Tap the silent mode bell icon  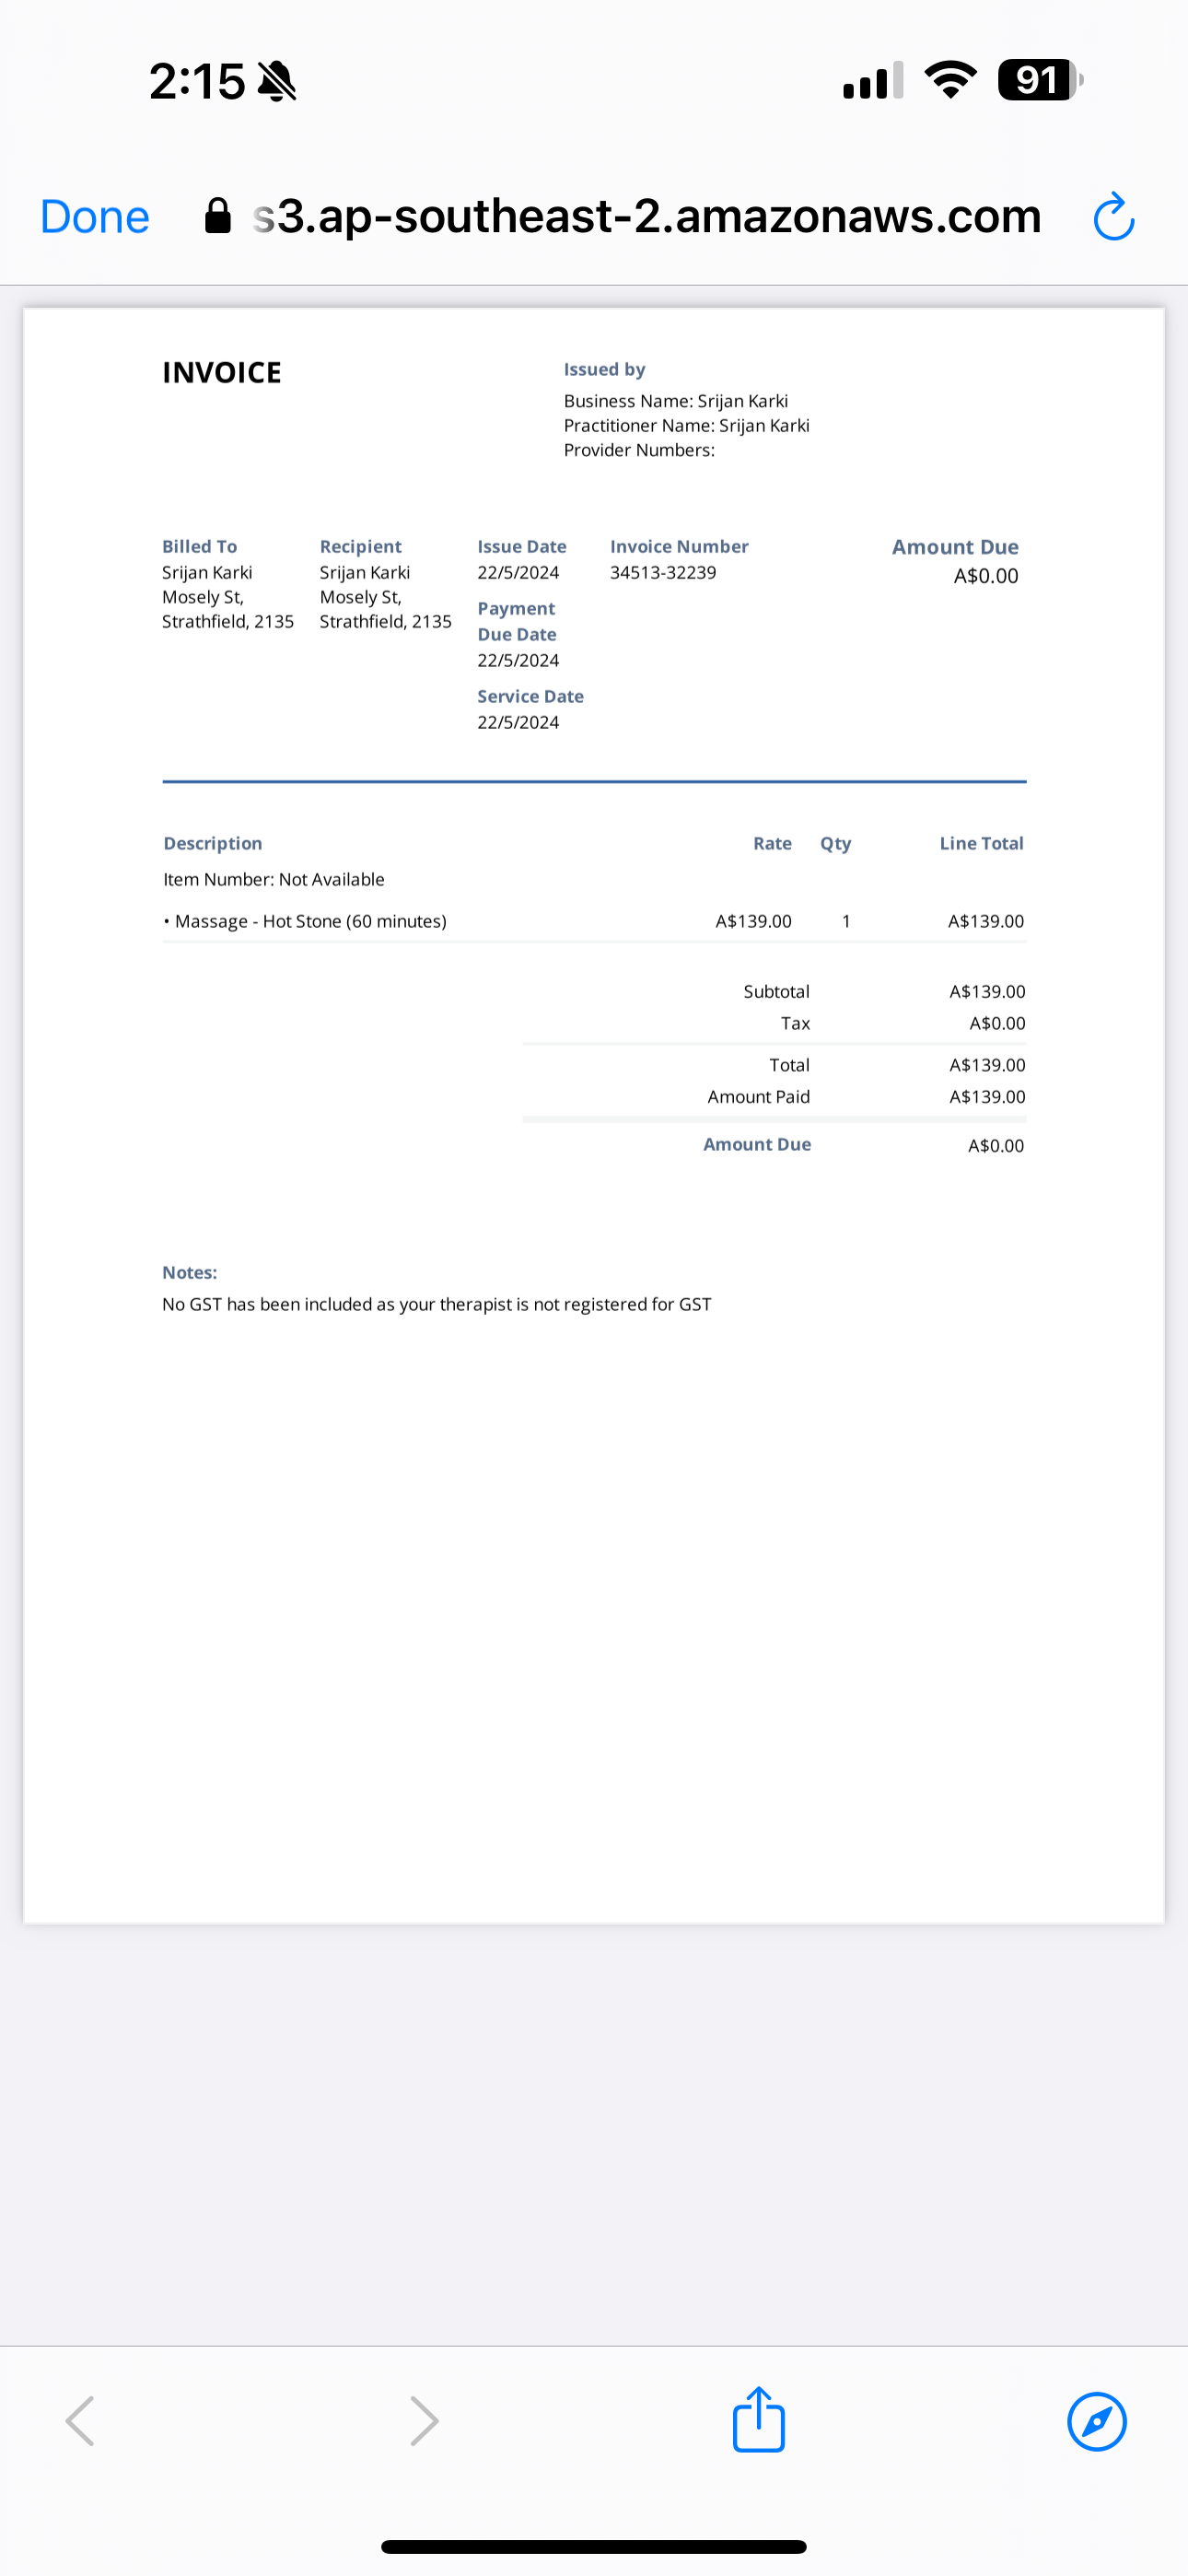[277, 81]
